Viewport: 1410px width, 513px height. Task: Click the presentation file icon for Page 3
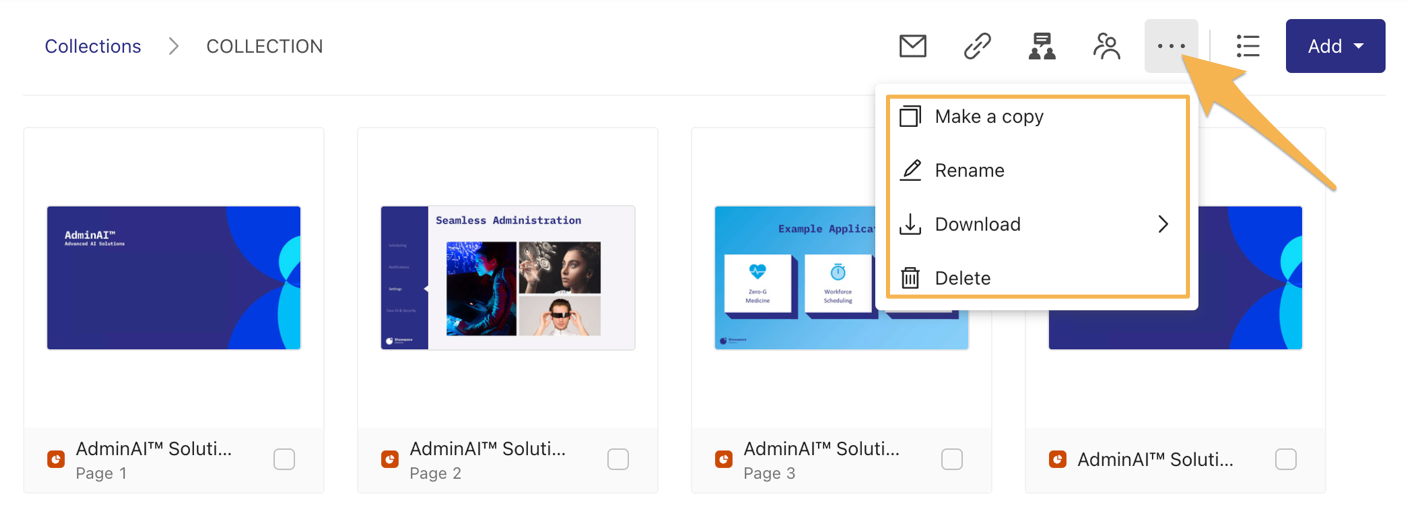point(724,460)
